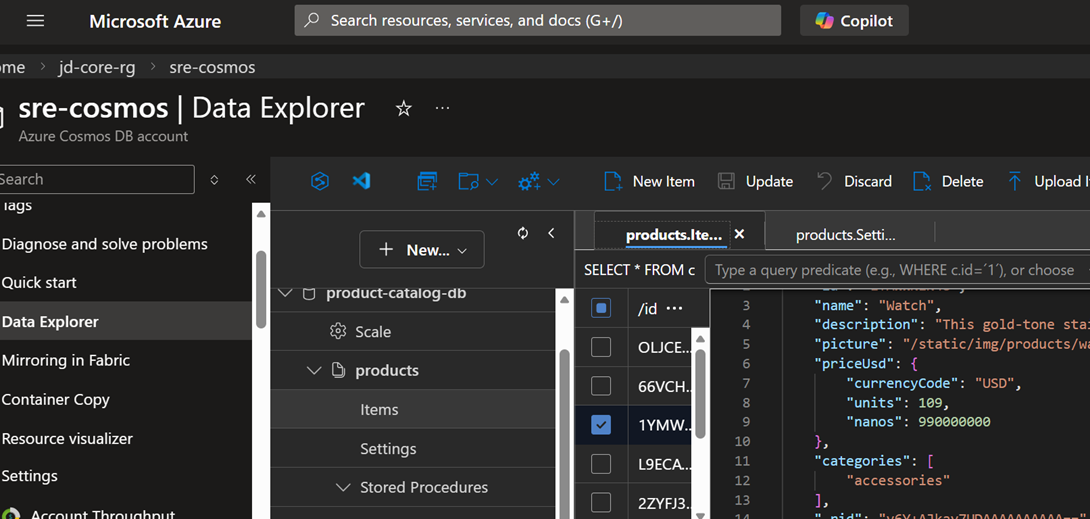Viewport: 1090px width, 519px height.
Task: Close the products.Items tab
Action: tap(740, 234)
